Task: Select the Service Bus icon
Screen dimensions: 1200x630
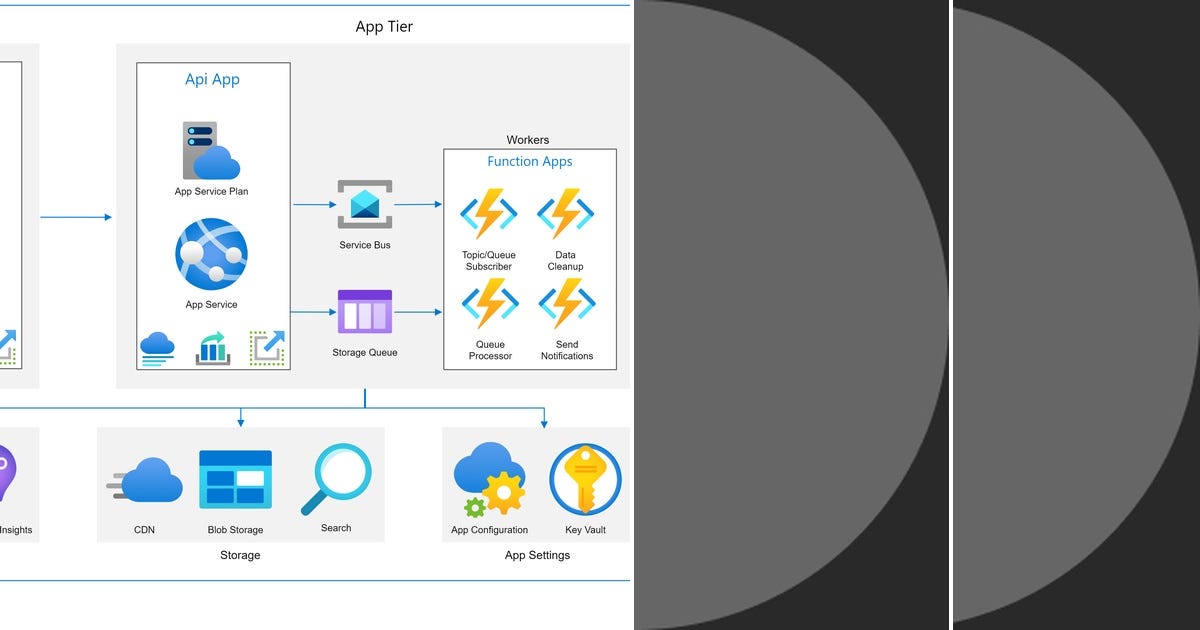Action: pyautogui.click(x=364, y=207)
